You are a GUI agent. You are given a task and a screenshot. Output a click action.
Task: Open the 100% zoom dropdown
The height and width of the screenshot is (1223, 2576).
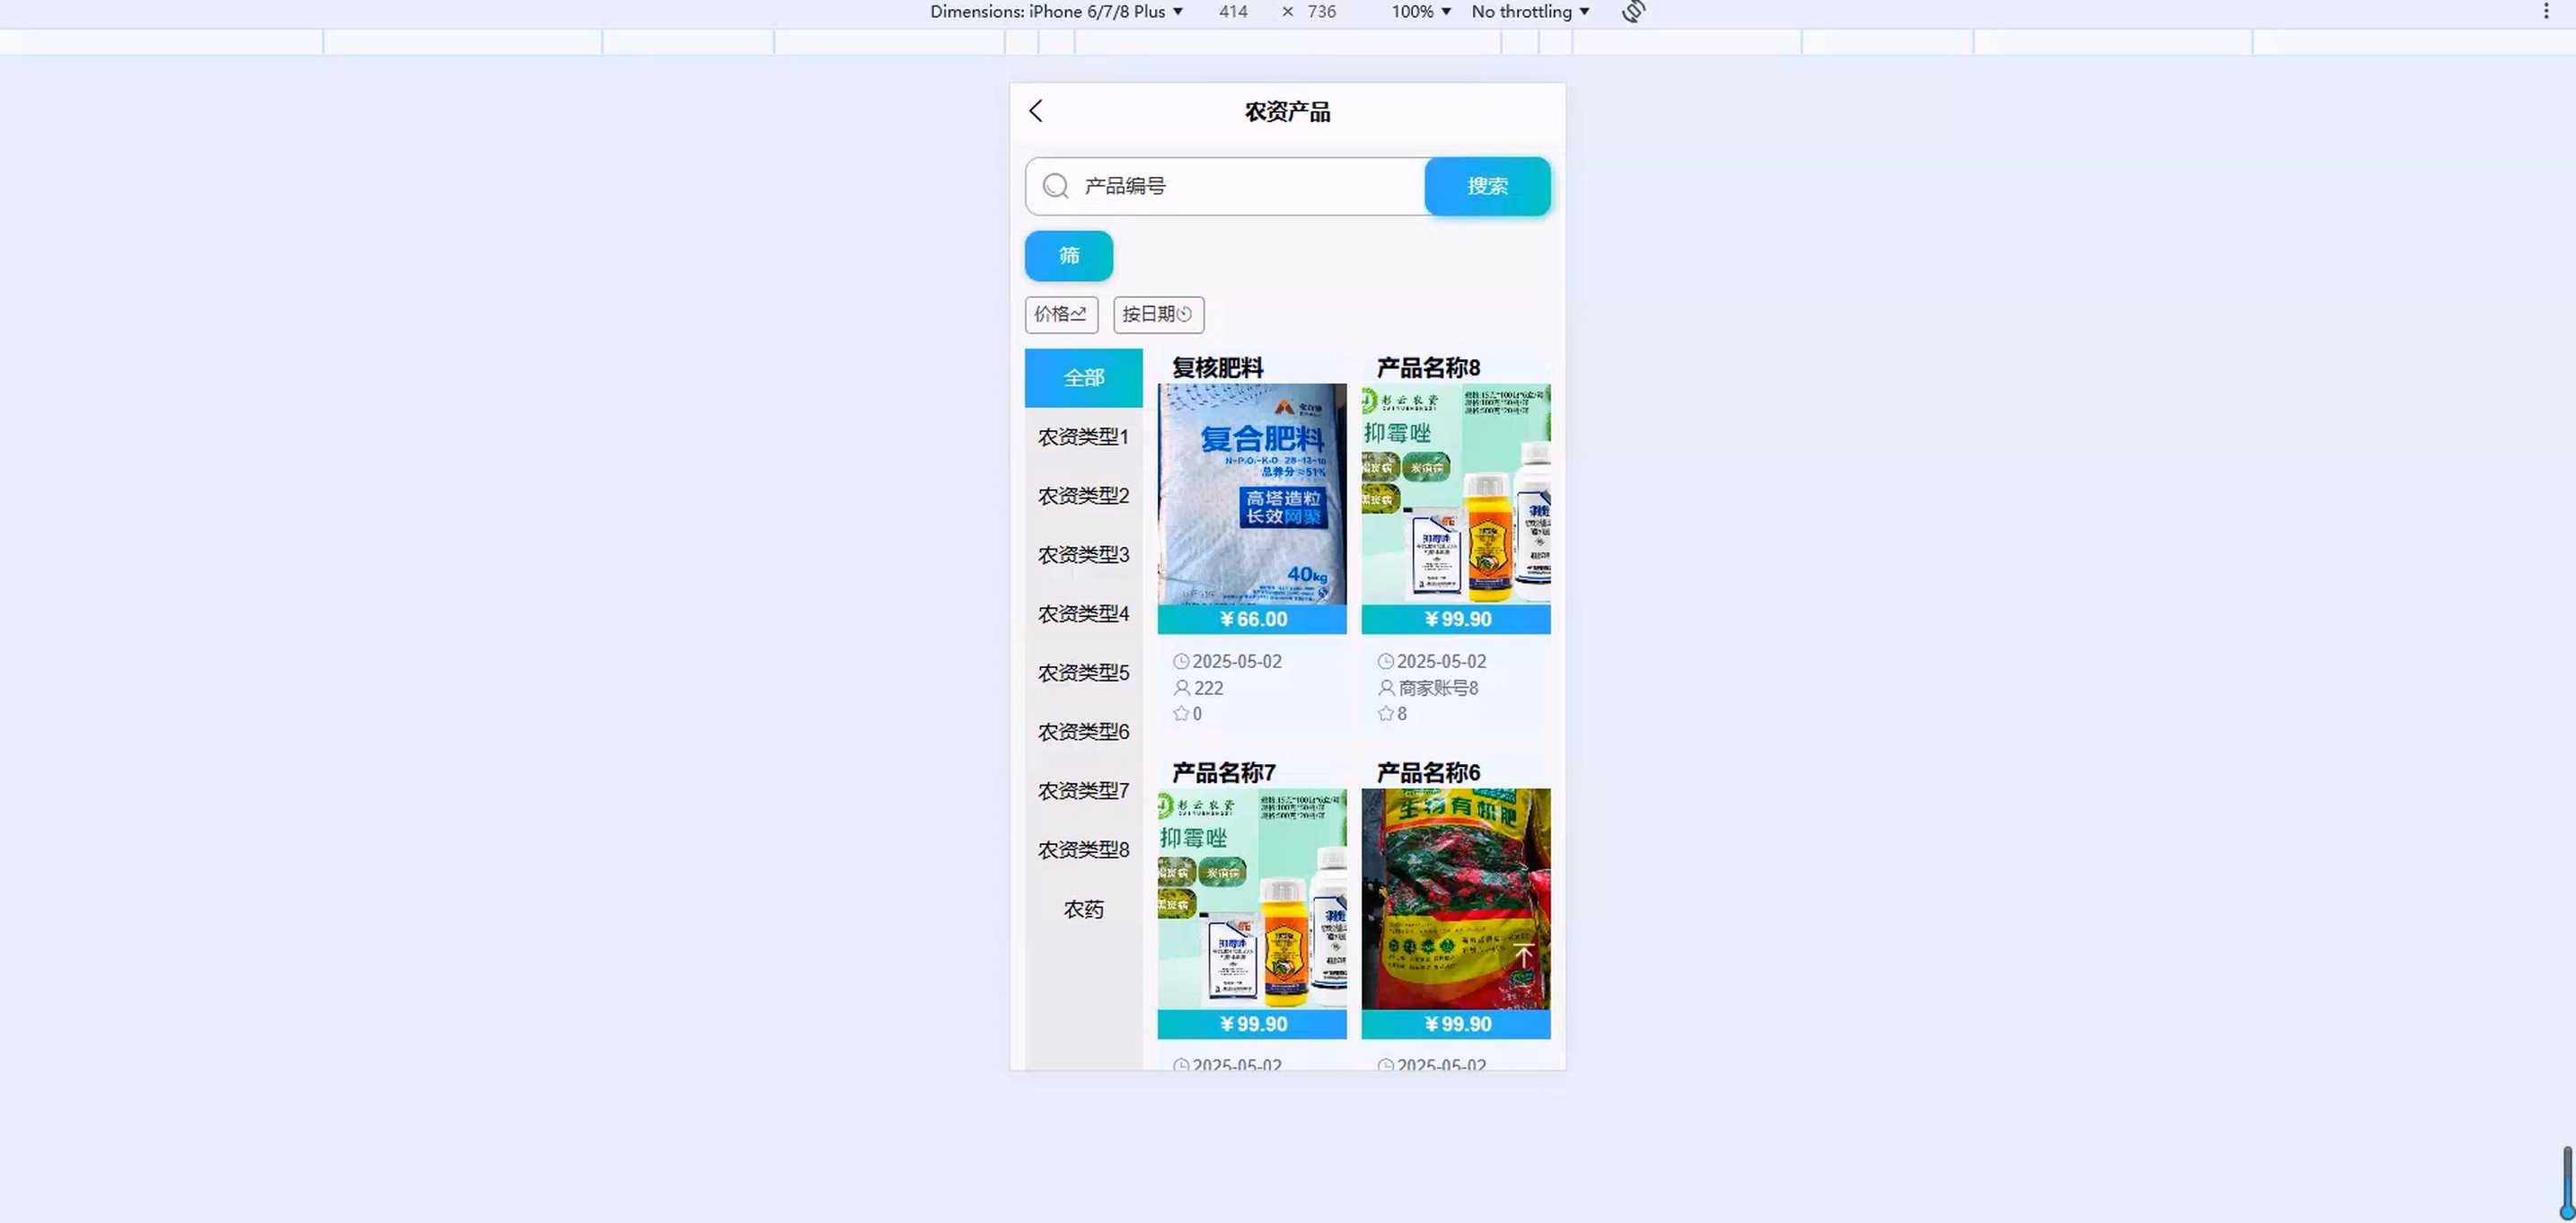(1420, 11)
